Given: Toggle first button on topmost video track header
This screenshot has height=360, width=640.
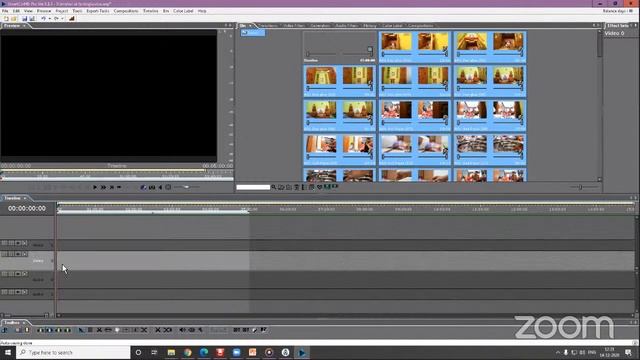Looking at the screenshot, I should [x=4, y=243].
